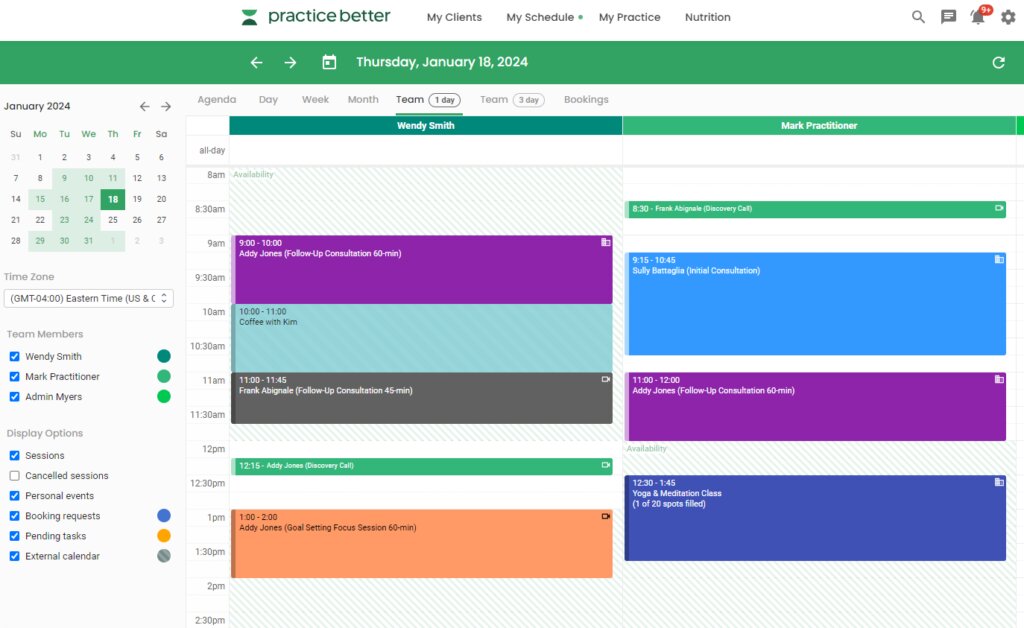Open the Time Zone dropdown
This screenshot has height=628, width=1024.
click(88, 298)
